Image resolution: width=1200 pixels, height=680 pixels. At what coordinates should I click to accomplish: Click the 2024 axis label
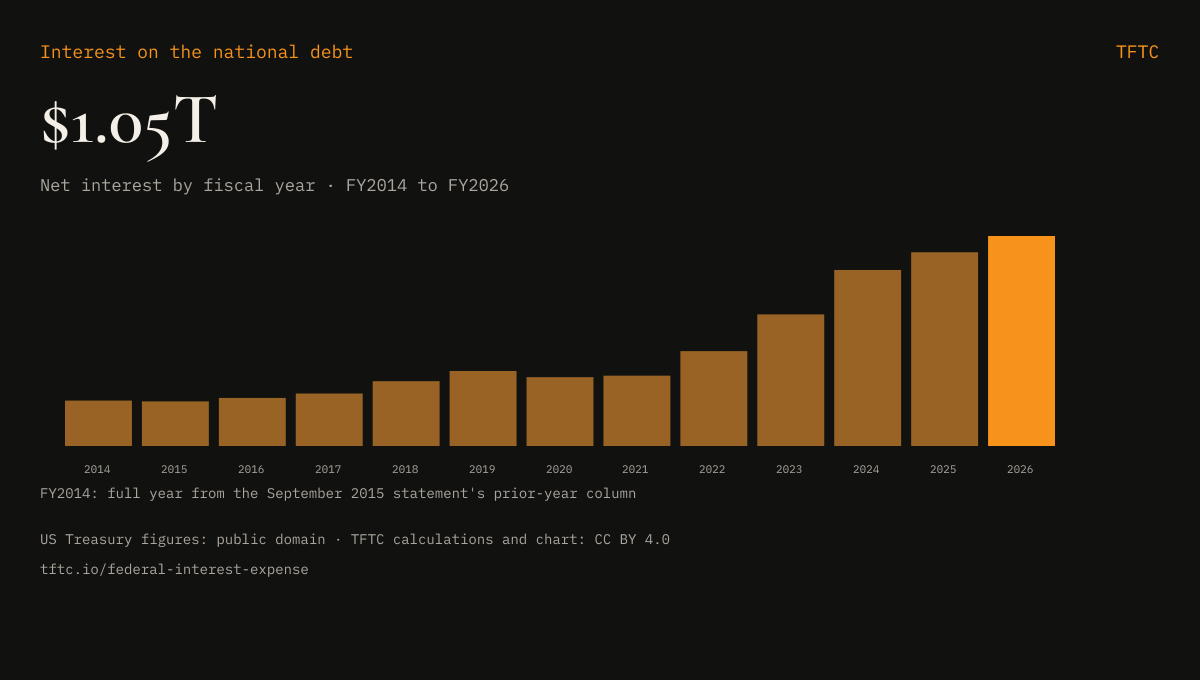(x=868, y=469)
